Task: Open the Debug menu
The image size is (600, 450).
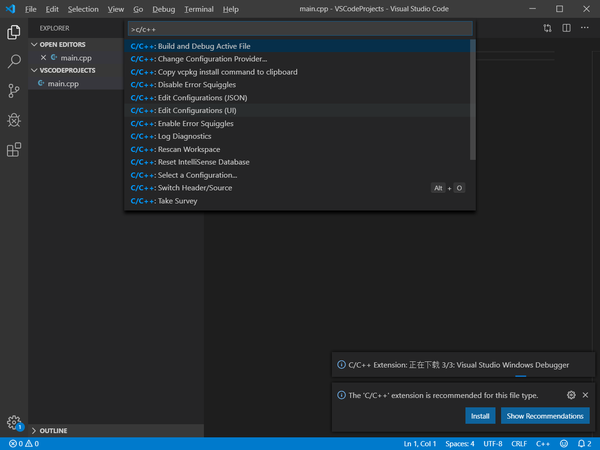Action: click(163, 9)
